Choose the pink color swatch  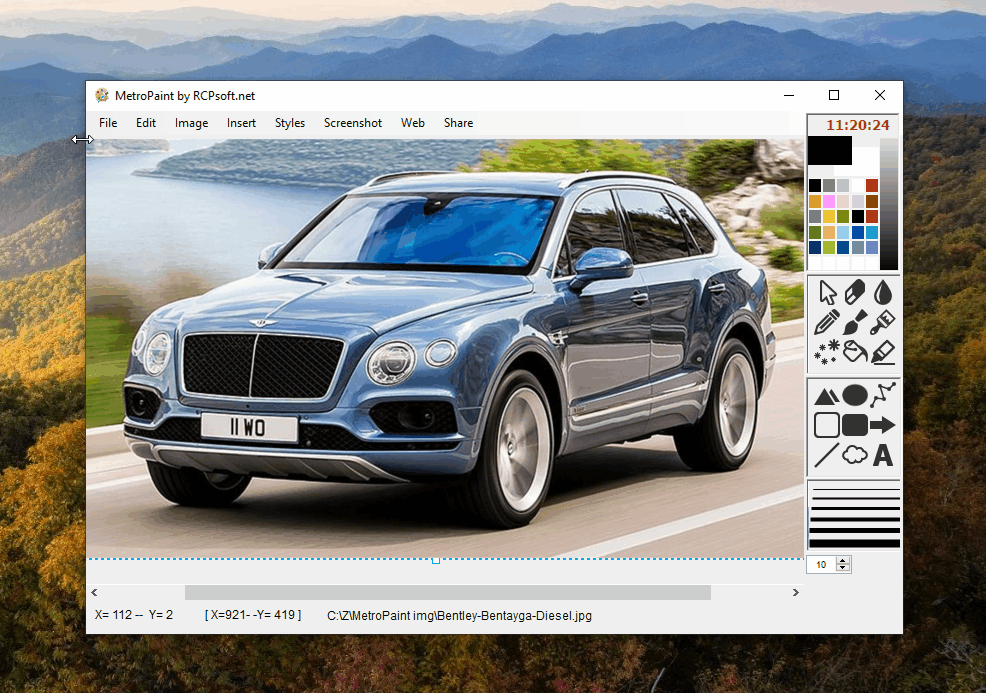click(x=829, y=201)
